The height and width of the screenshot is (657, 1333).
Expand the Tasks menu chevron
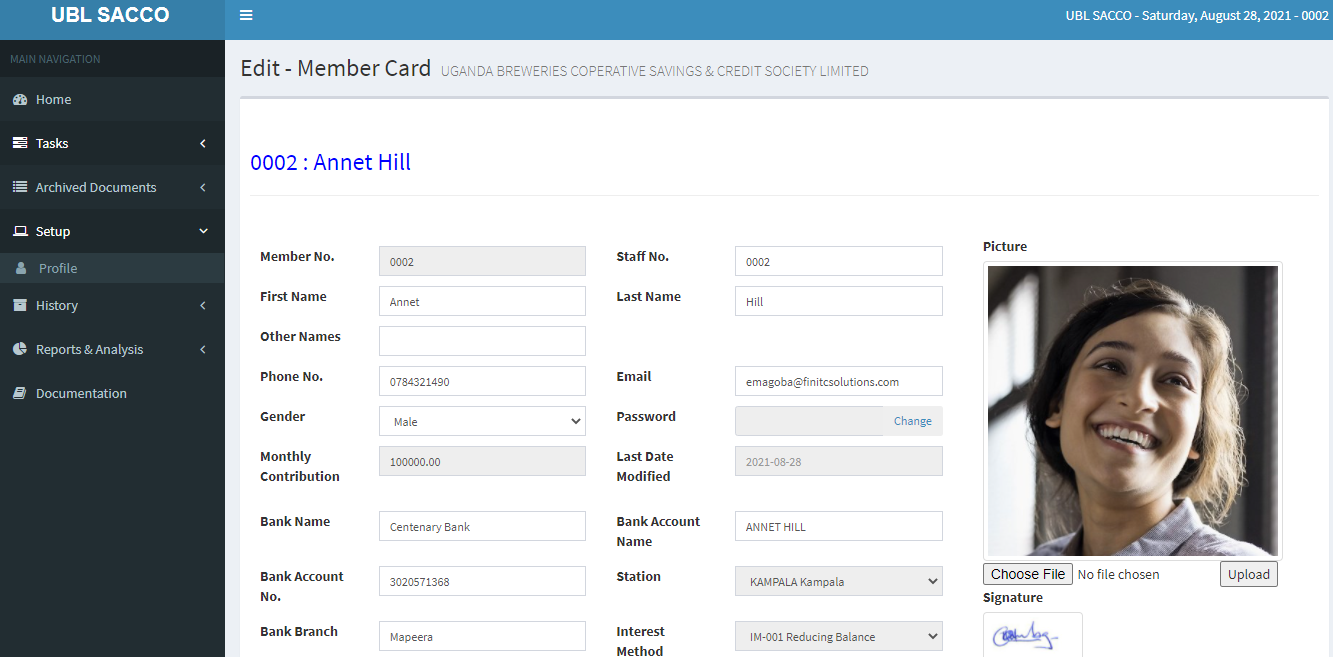click(x=203, y=144)
